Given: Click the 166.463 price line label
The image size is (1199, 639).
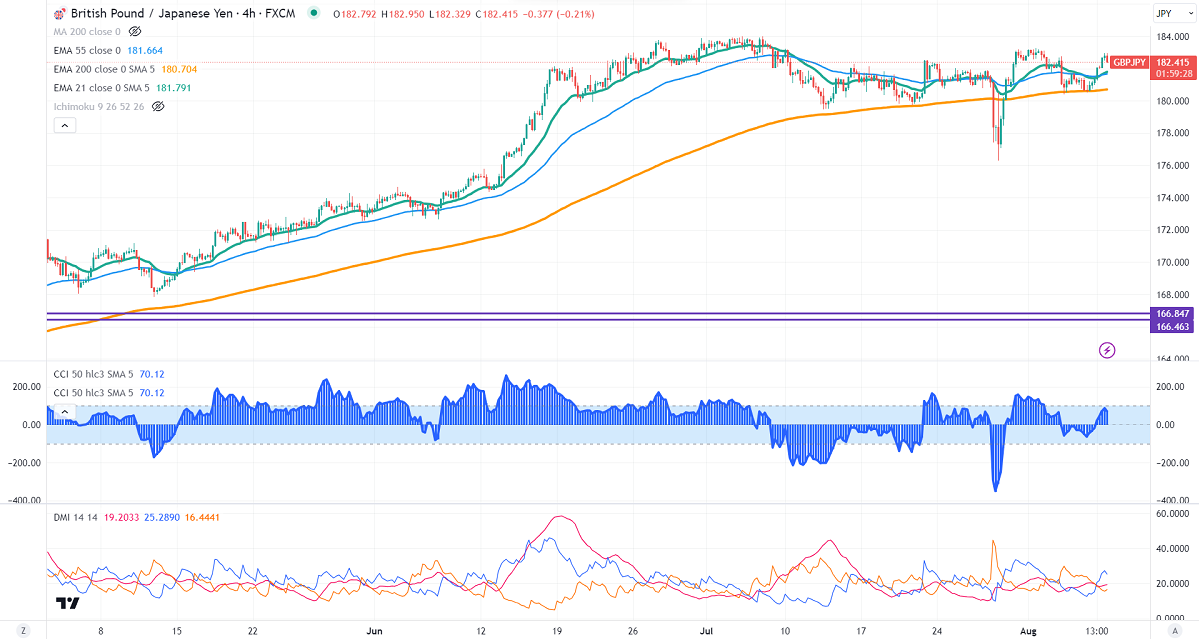Looking at the screenshot, I should (x=1172, y=326).
